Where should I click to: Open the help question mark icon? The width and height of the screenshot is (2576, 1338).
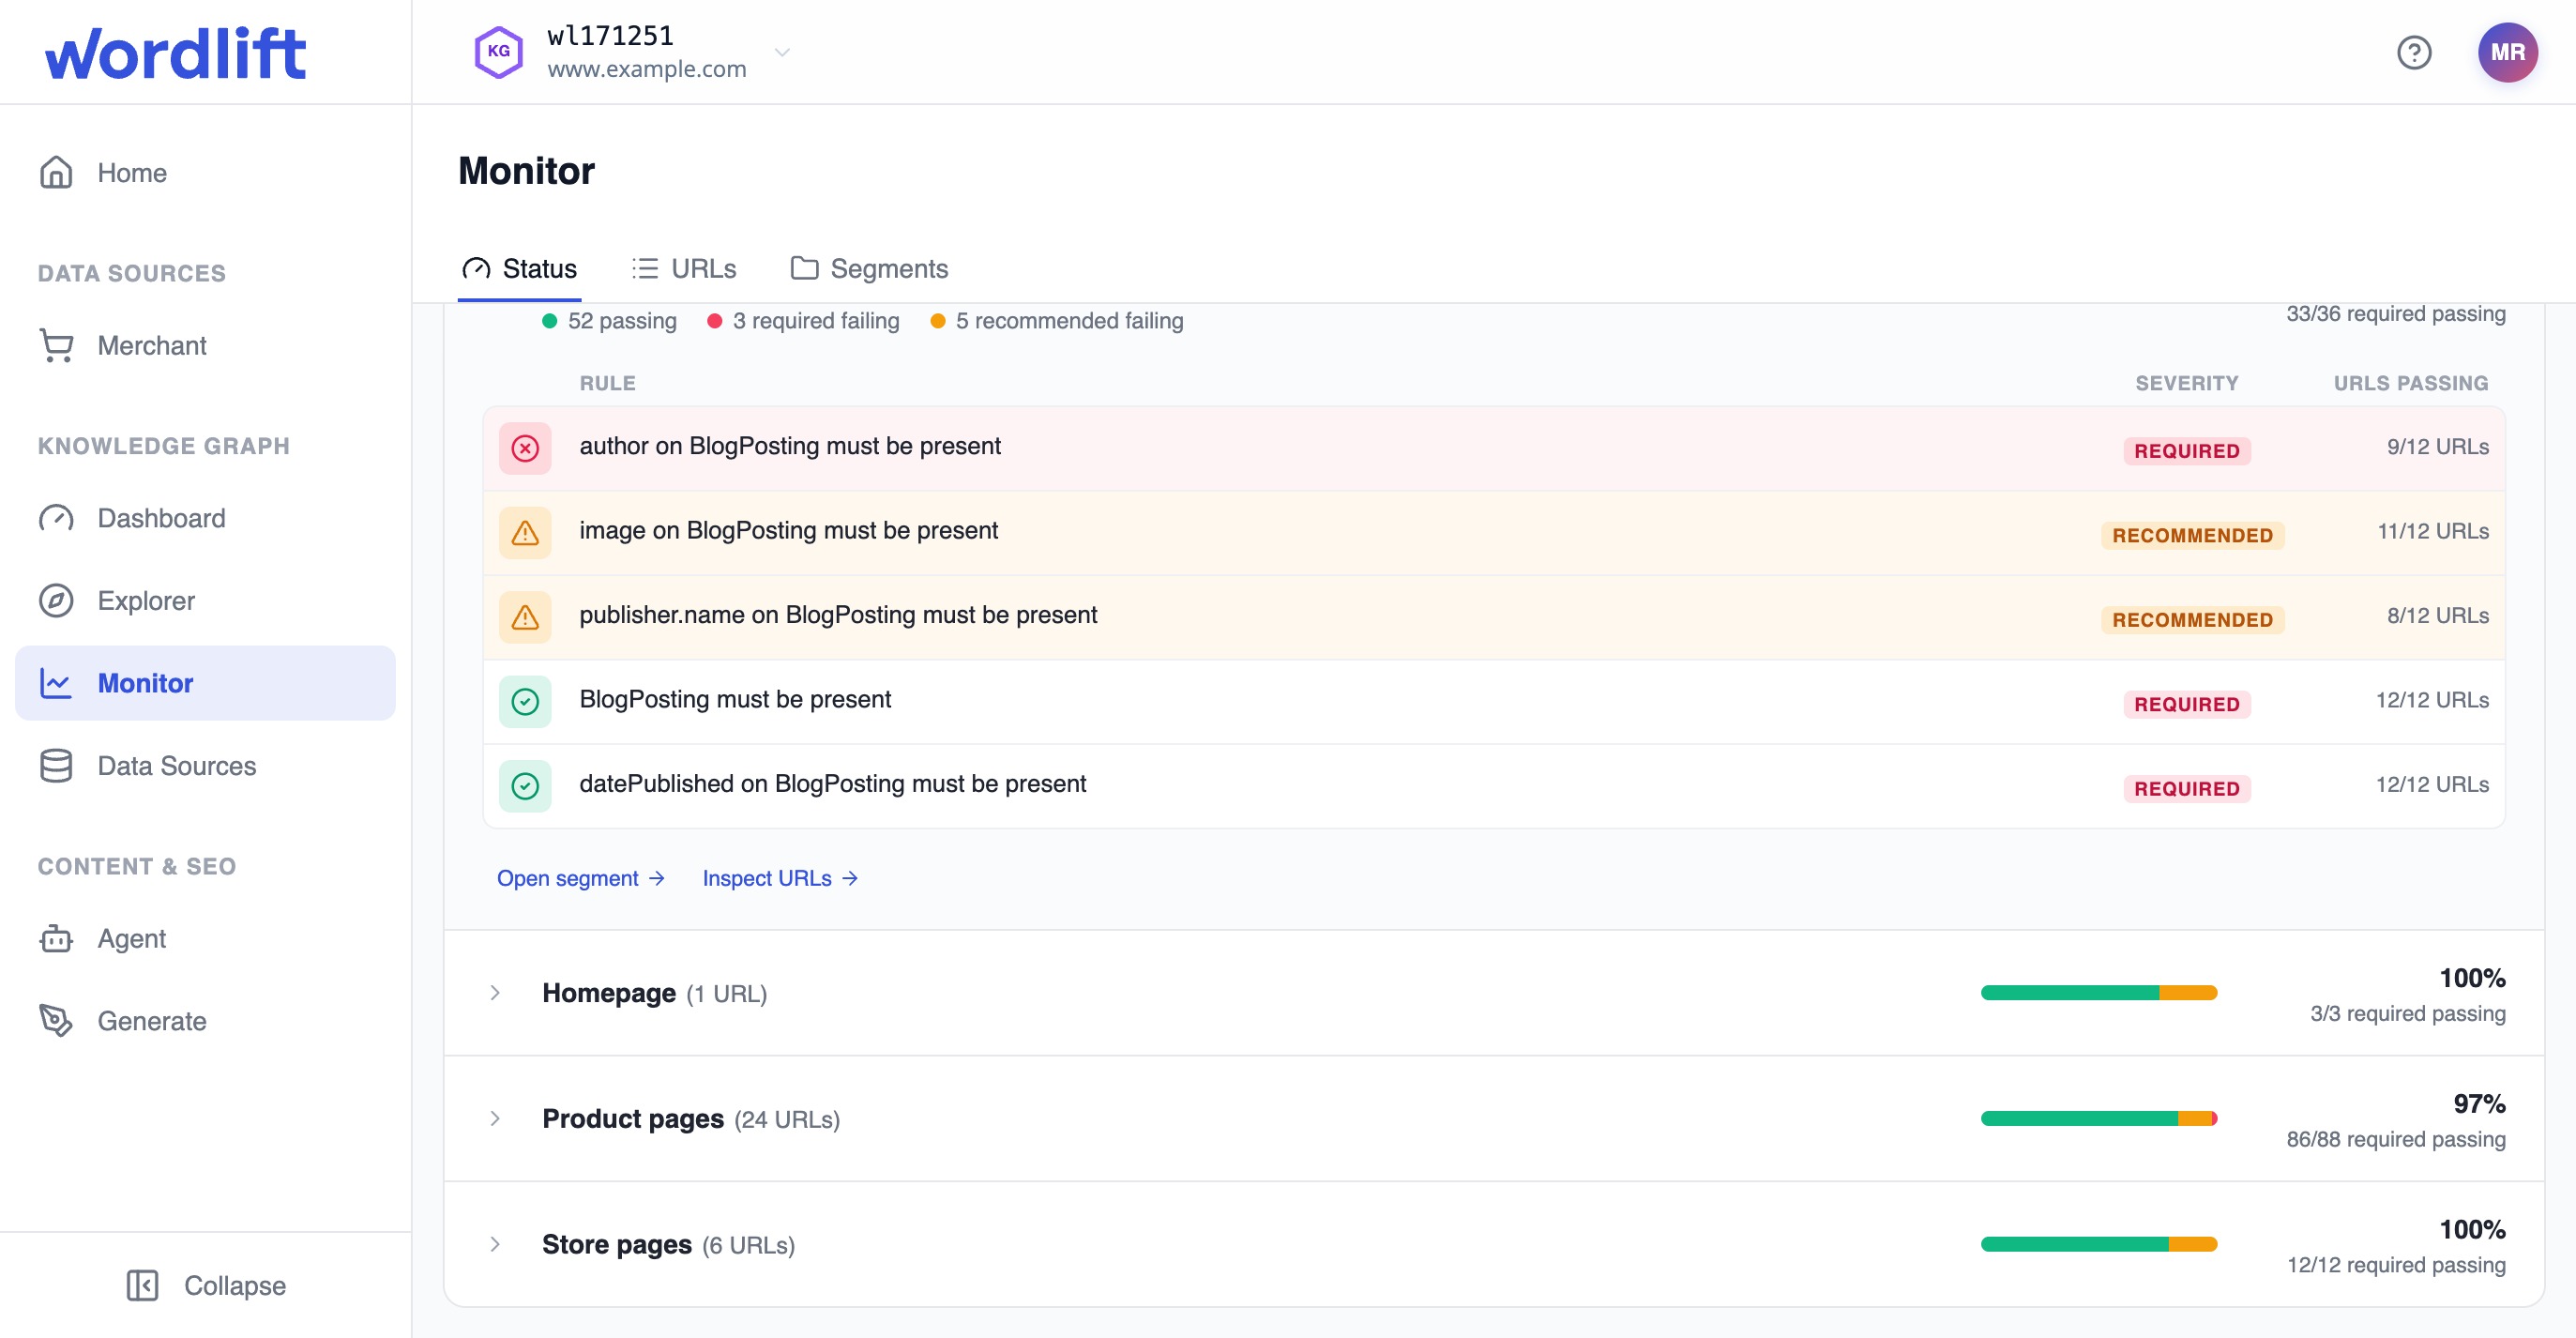[x=2414, y=52]
